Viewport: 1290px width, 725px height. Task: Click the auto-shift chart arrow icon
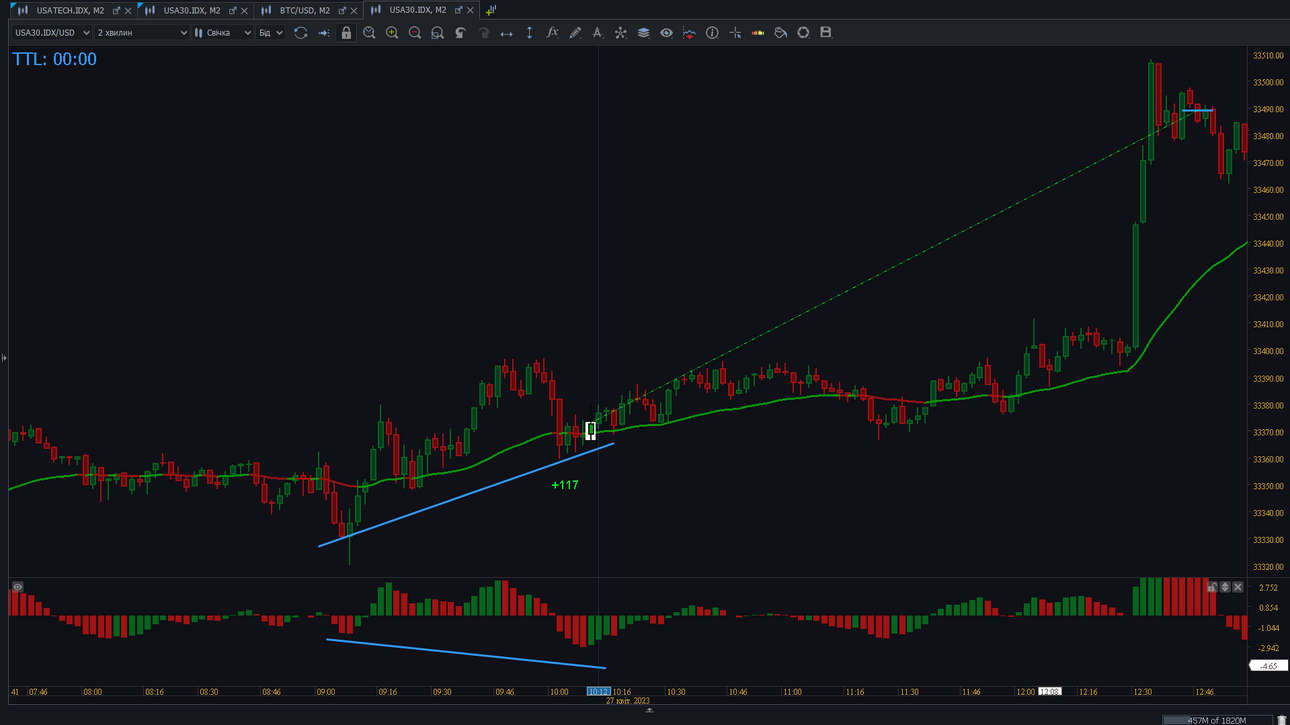point(323,33)
